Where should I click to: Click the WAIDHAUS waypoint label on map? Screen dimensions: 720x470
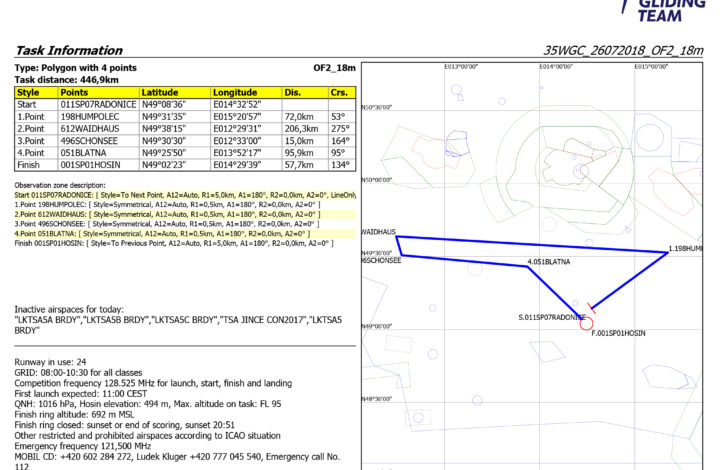coord(378,232)
